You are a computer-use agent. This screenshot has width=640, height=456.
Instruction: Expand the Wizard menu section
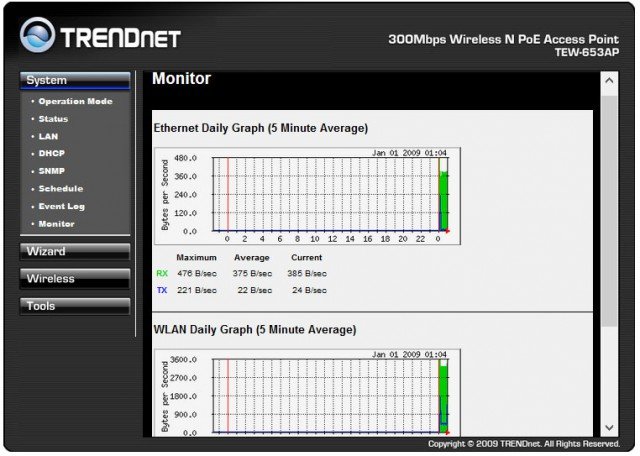74,251
